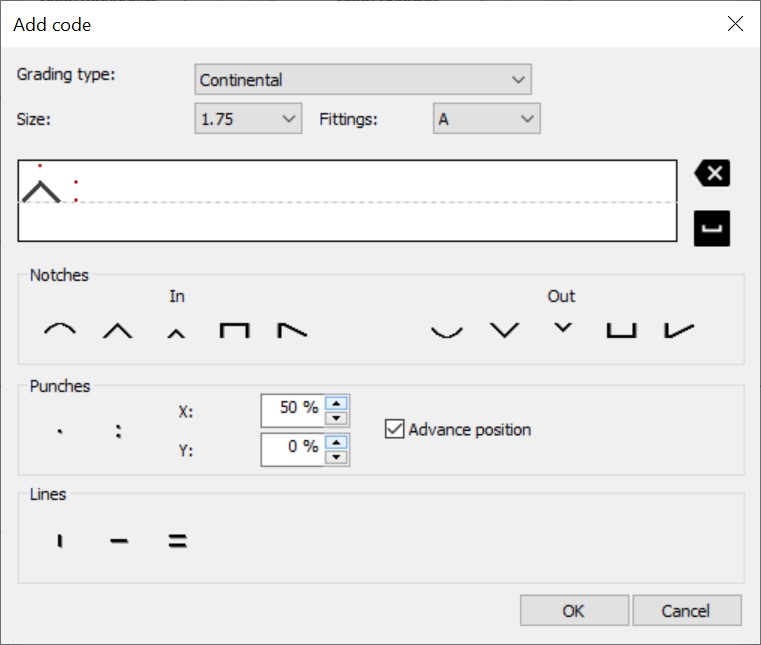Select the slanted In notch icon
Screen dimensions: 761x645
[x=292, y=330]
